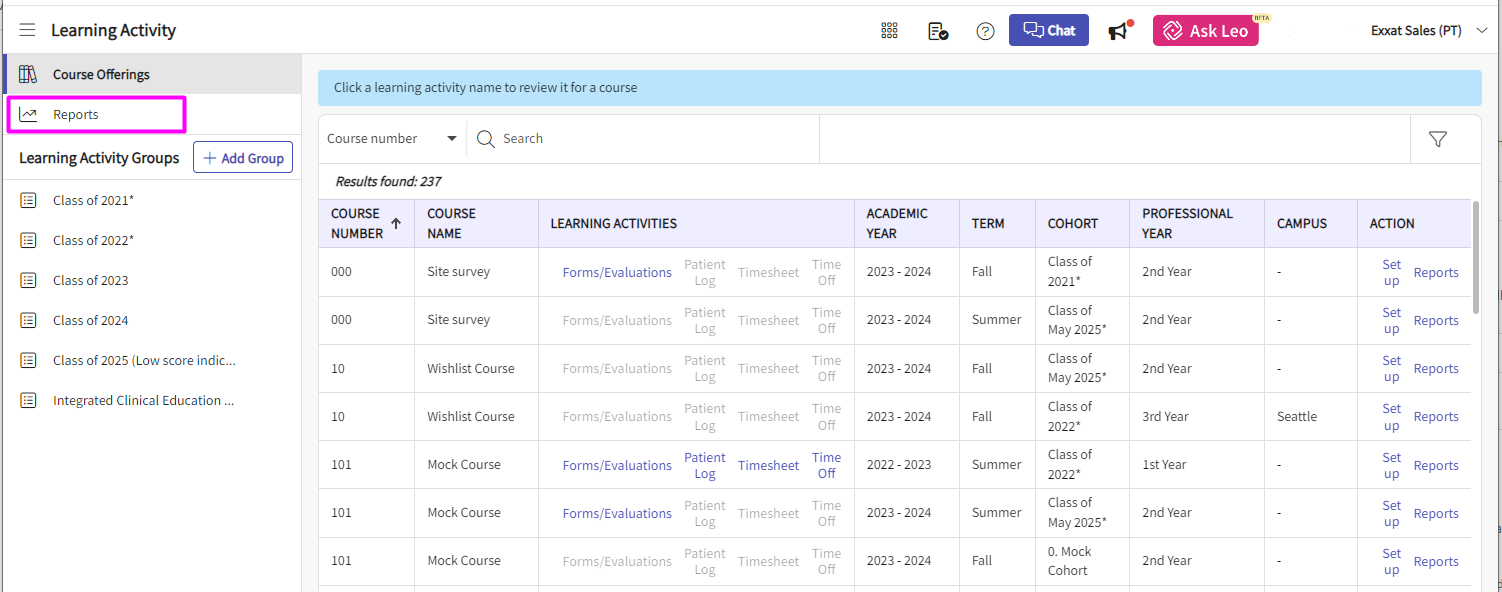Launch the Ask Leo assistant
Screen dimensions: 1502x592
coord(1205,31)
